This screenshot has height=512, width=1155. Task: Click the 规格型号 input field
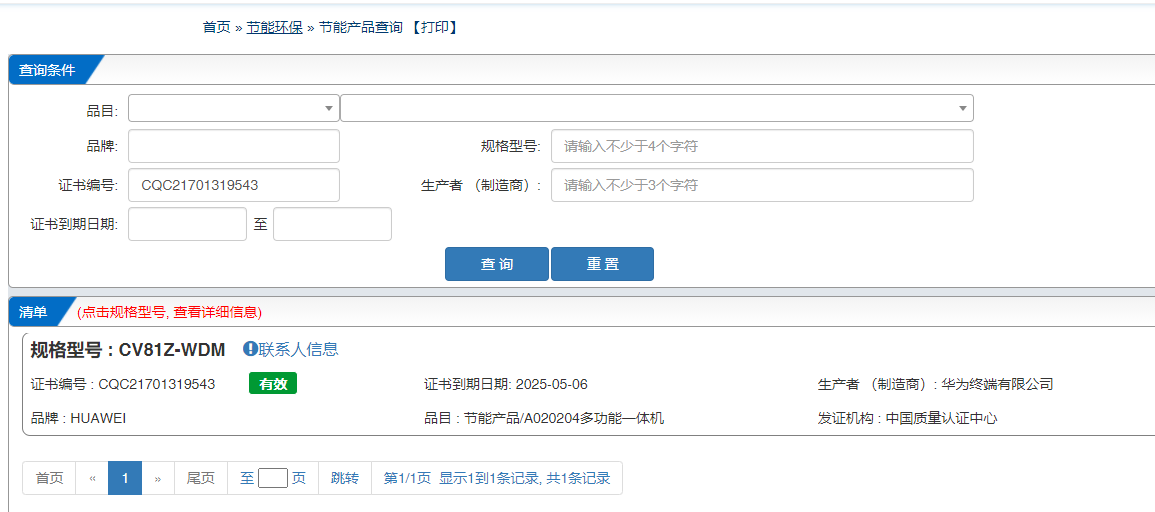click(x=762, y=146)
